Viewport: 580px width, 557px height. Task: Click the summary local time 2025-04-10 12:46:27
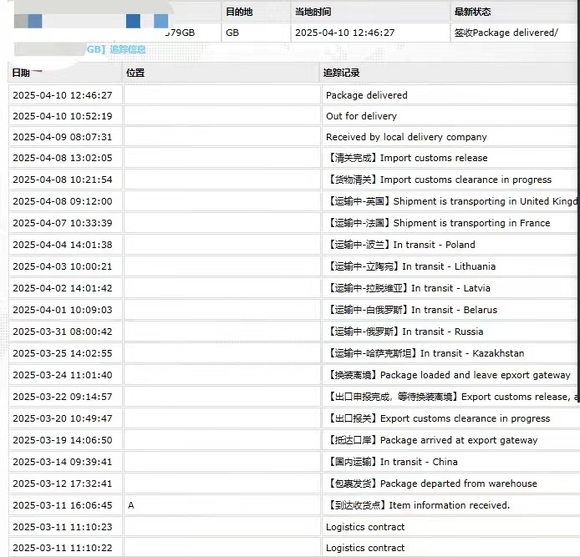tap(345, 33)
